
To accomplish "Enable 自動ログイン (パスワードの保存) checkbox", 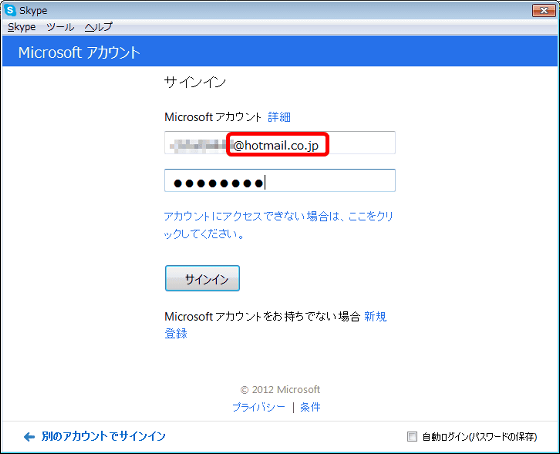I will point(412,436).
